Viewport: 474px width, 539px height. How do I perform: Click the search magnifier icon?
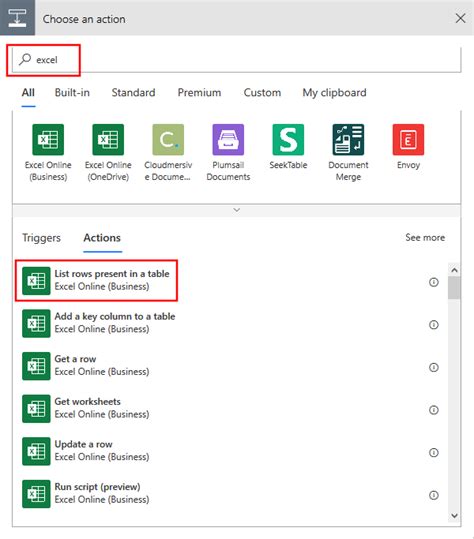(25, 59)
